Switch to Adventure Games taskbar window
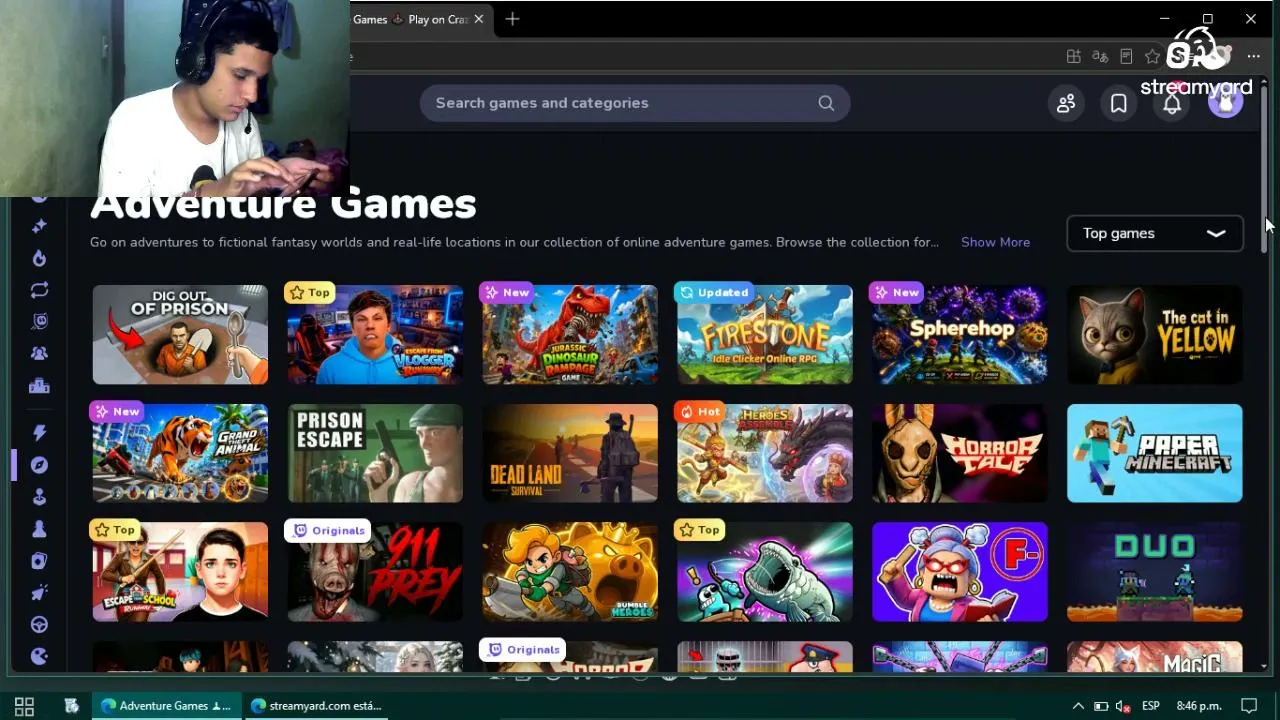 [166, 706]
